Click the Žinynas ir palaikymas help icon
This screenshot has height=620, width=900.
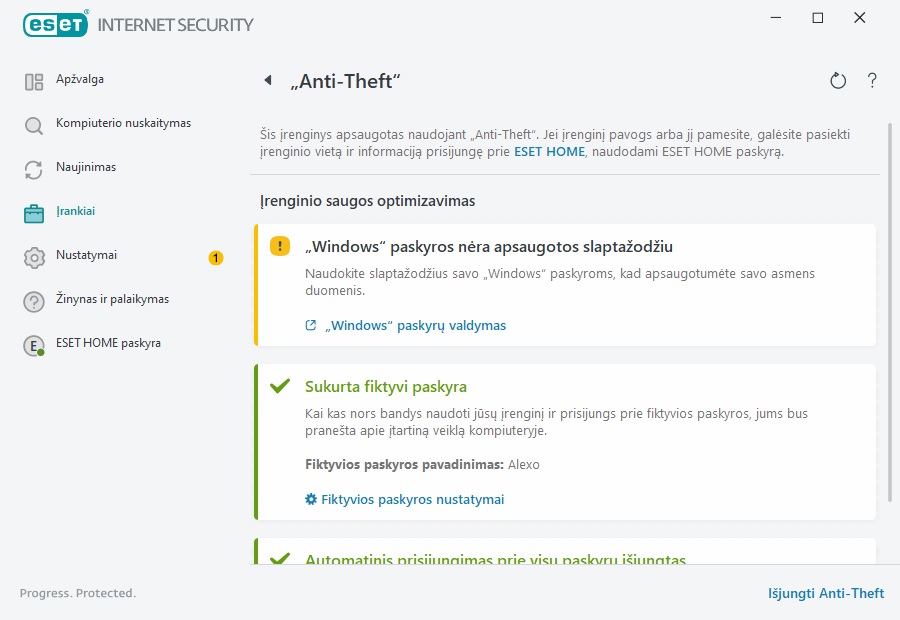click(x=34, y=302)
